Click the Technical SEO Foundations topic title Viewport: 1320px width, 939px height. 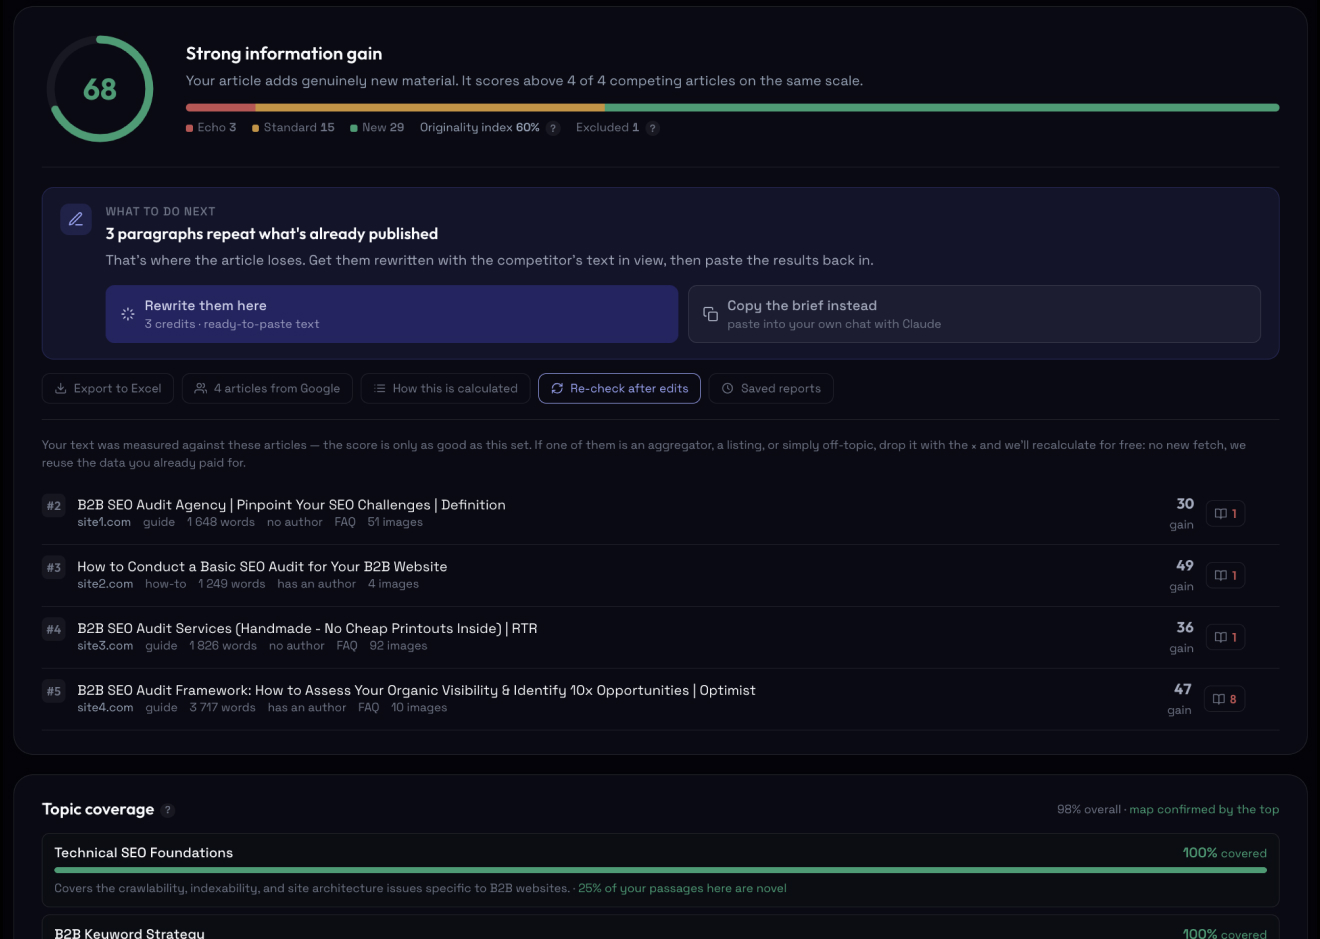pos(144,853)
